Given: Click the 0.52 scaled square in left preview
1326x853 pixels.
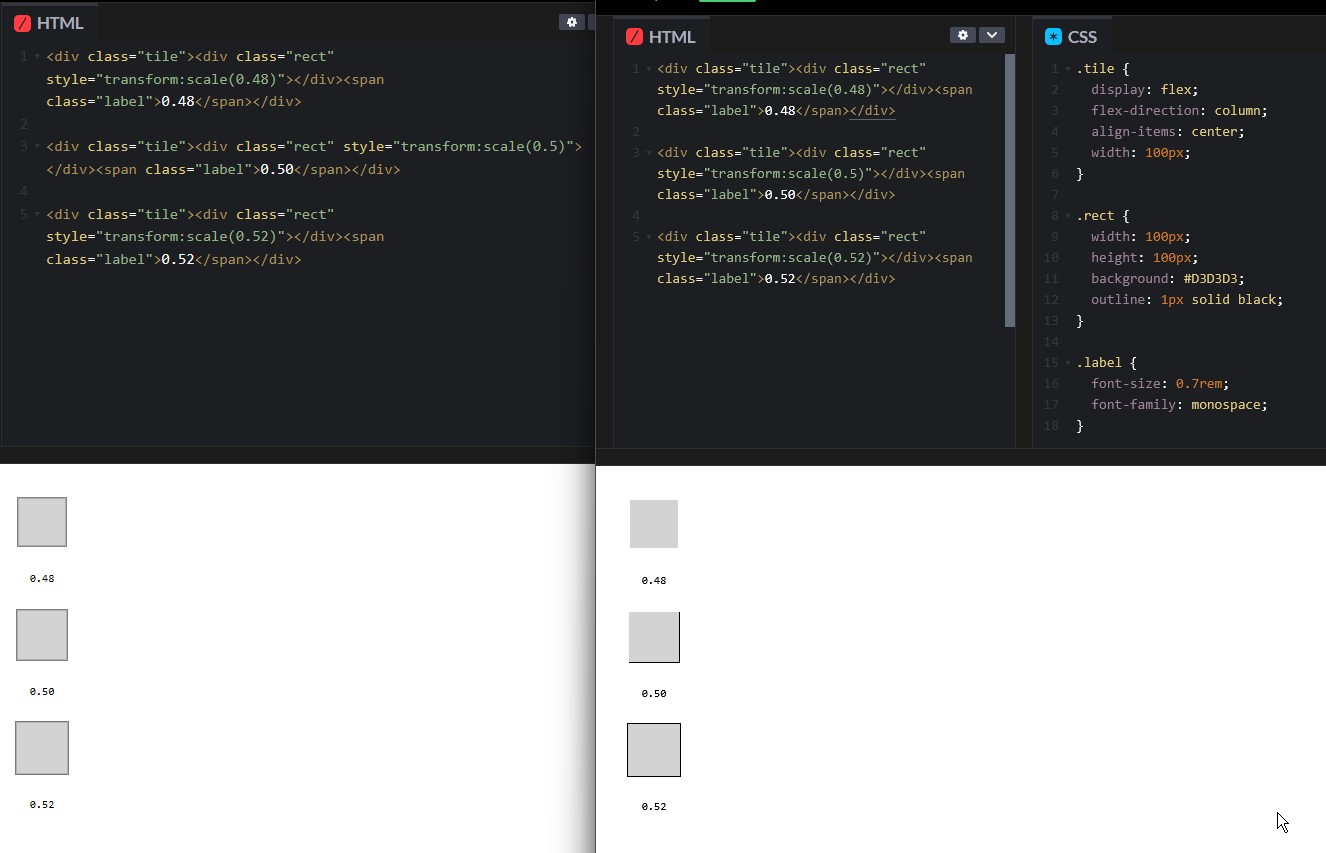Looking at the screenshot, I should click(42, 748).
